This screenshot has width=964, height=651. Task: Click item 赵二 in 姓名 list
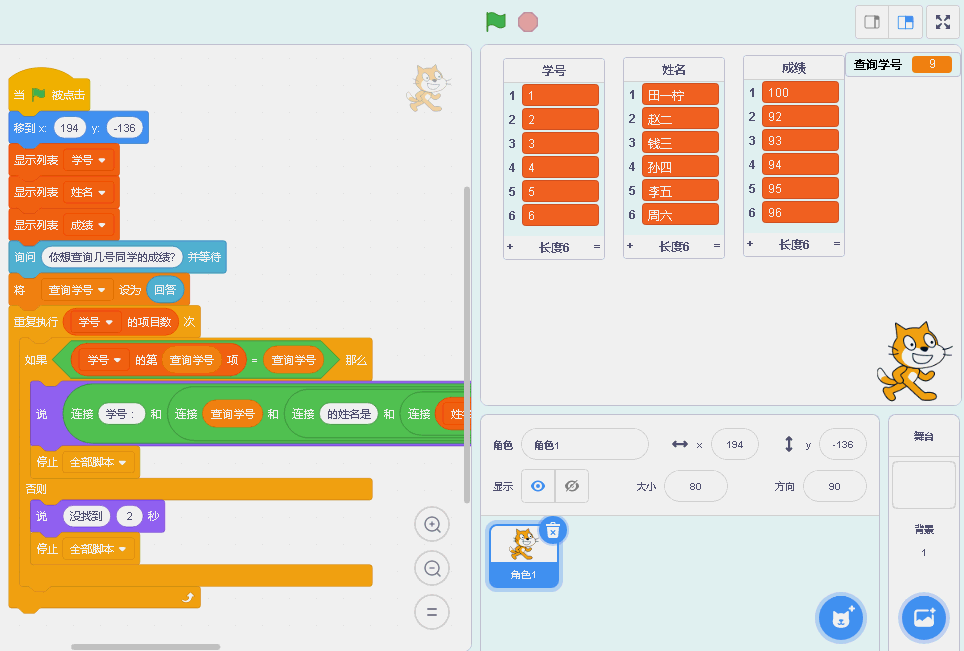680,119
